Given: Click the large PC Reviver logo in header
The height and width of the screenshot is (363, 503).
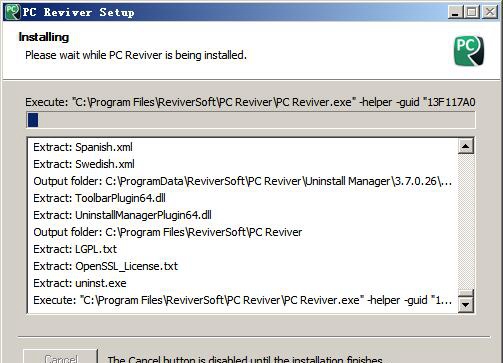Looking at the screenshot, I should [x=469, y=51].
